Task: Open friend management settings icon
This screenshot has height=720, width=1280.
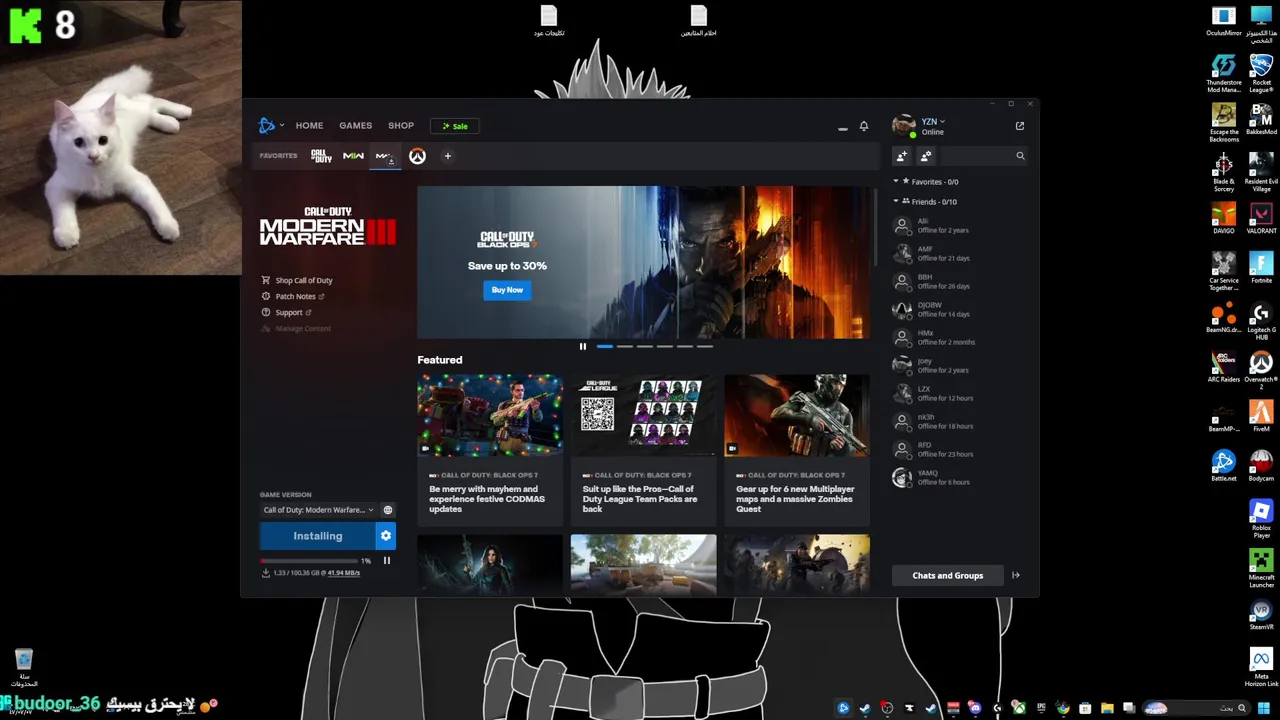Action: click(x=926, y=156)
